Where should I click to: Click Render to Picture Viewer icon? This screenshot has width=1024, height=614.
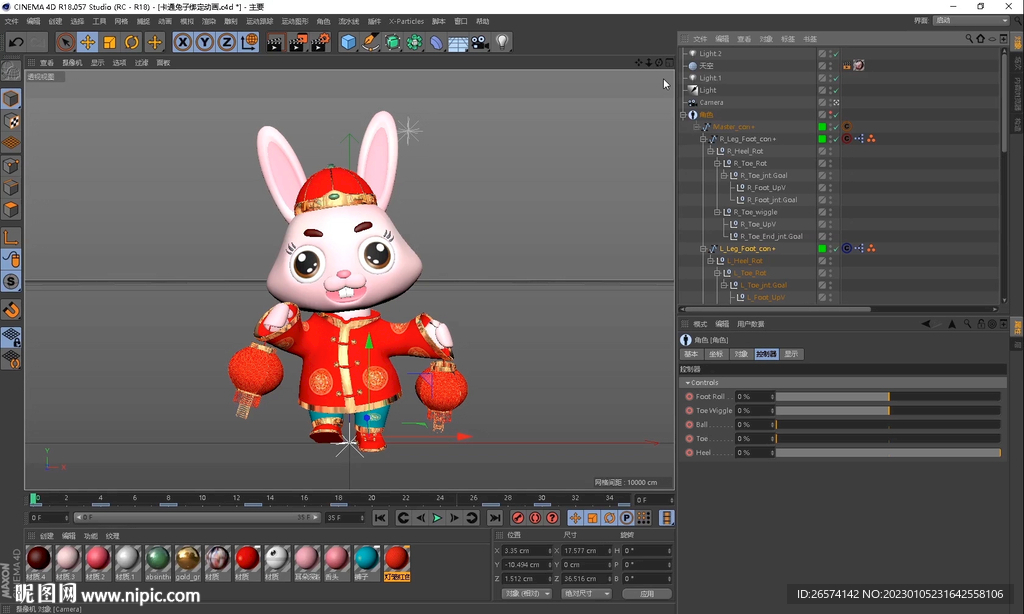point(298,42)
